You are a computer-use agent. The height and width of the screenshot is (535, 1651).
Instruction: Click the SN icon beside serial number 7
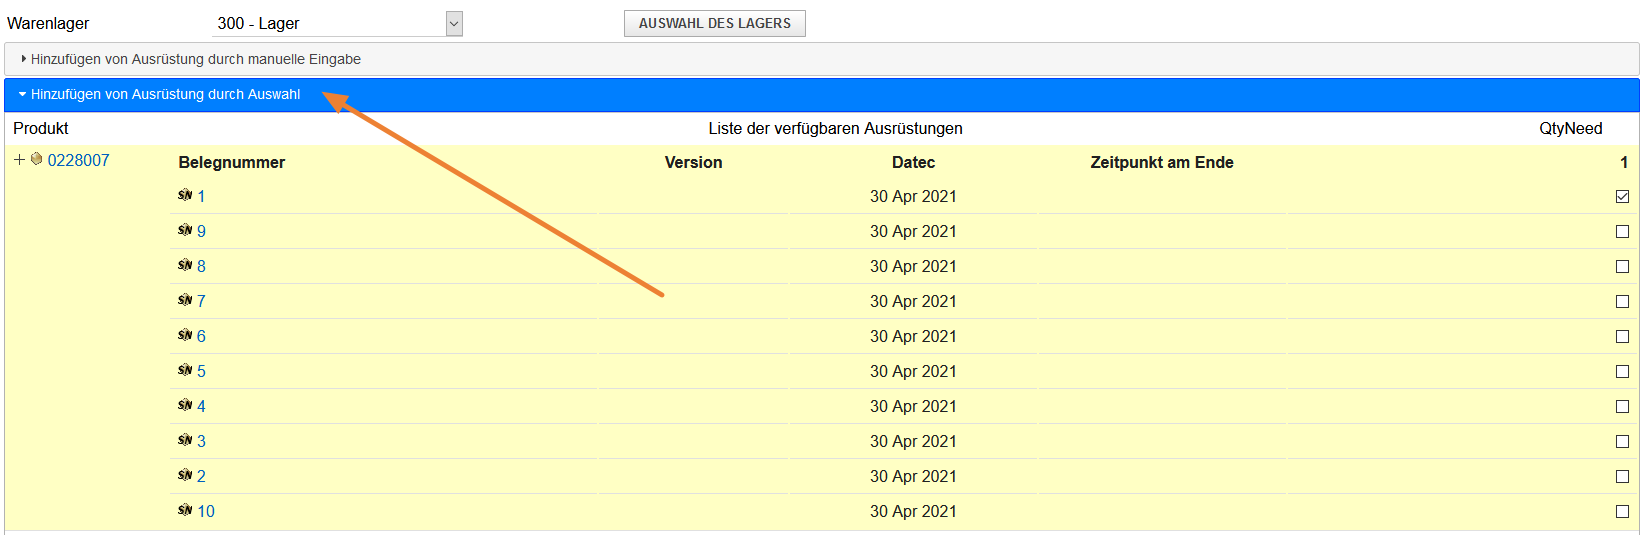coord(185,301)
